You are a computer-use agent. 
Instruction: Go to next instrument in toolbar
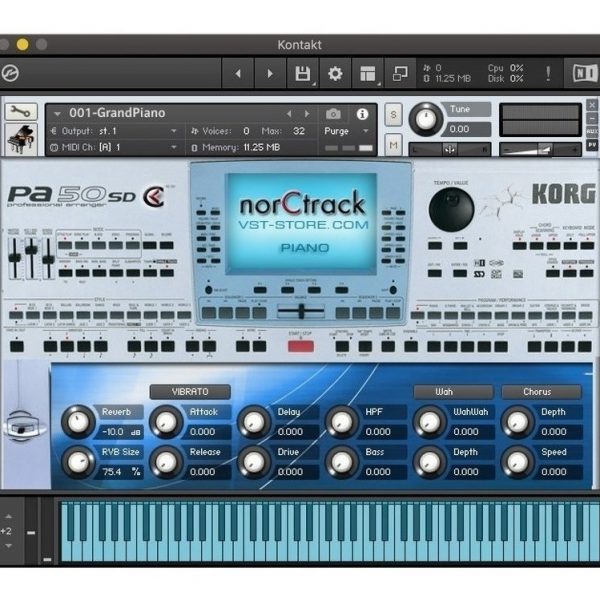tap(270, 73)
